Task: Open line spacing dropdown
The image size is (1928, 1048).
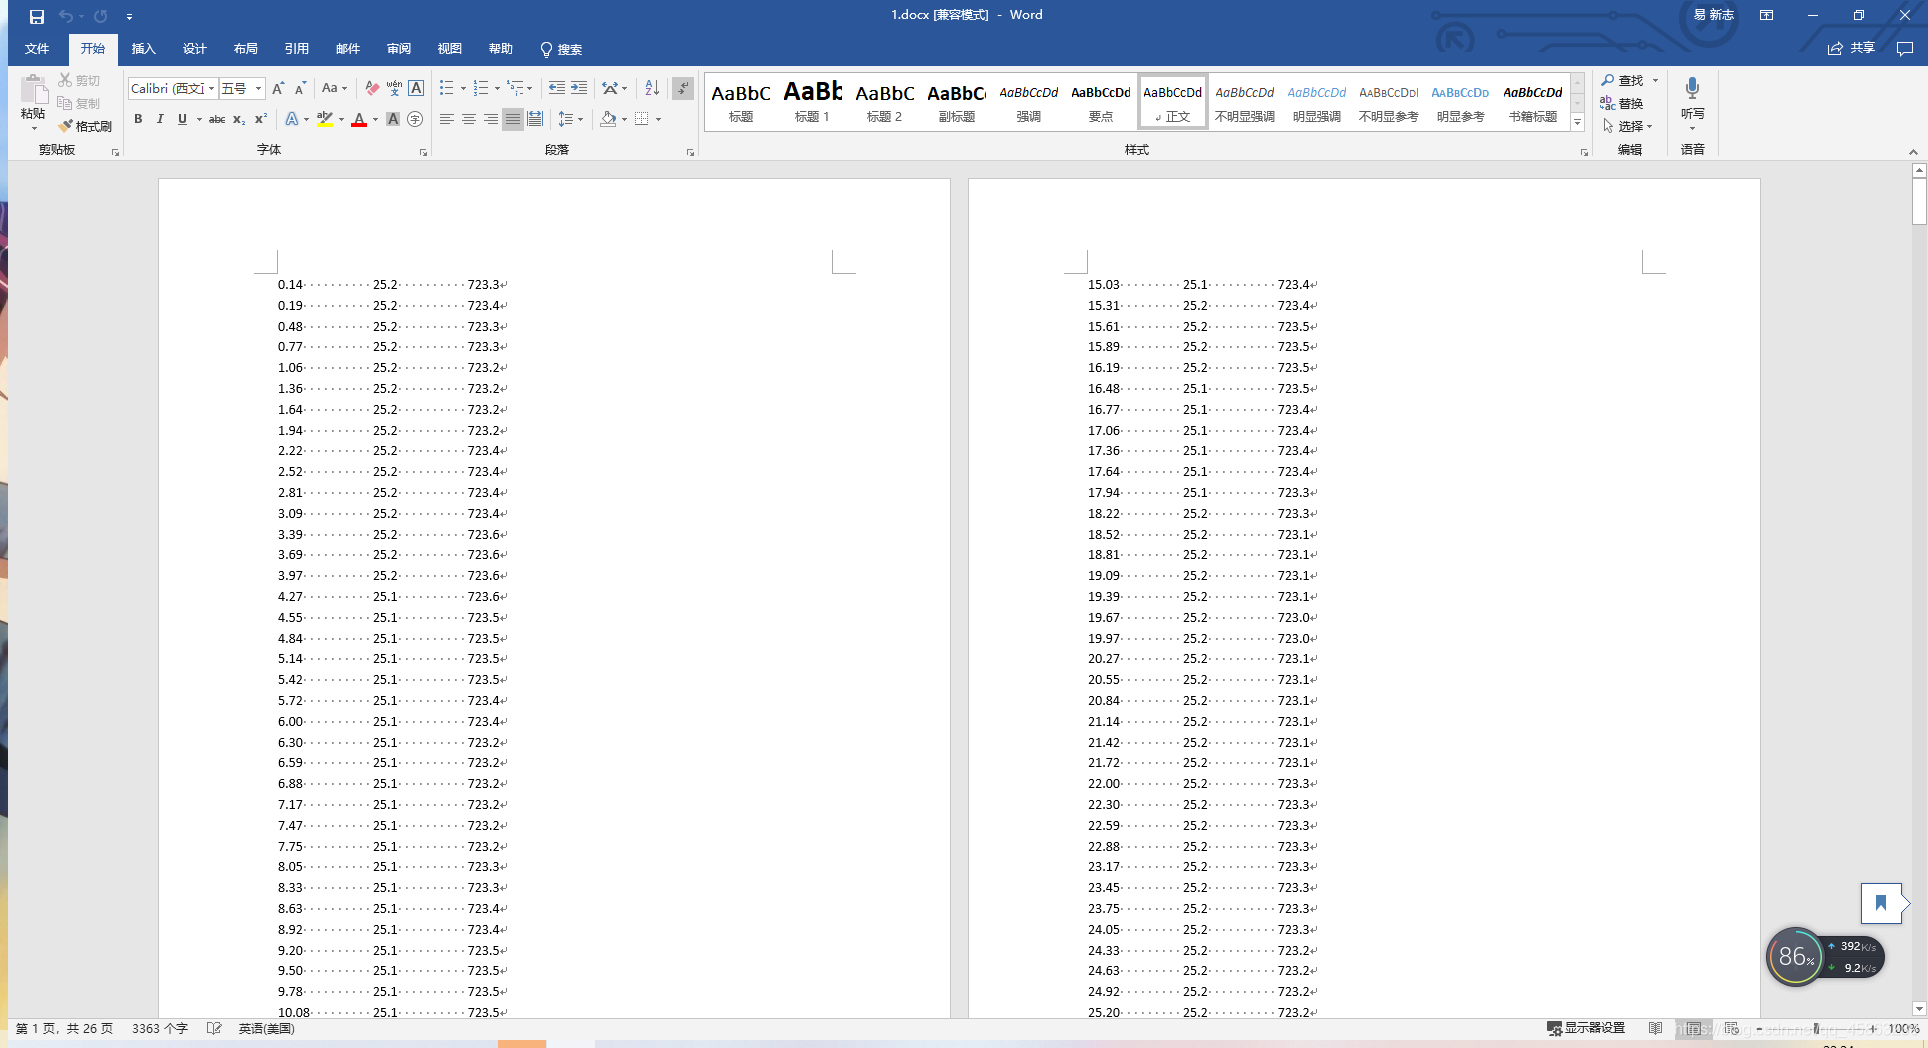Action: (x=570, y=119)
